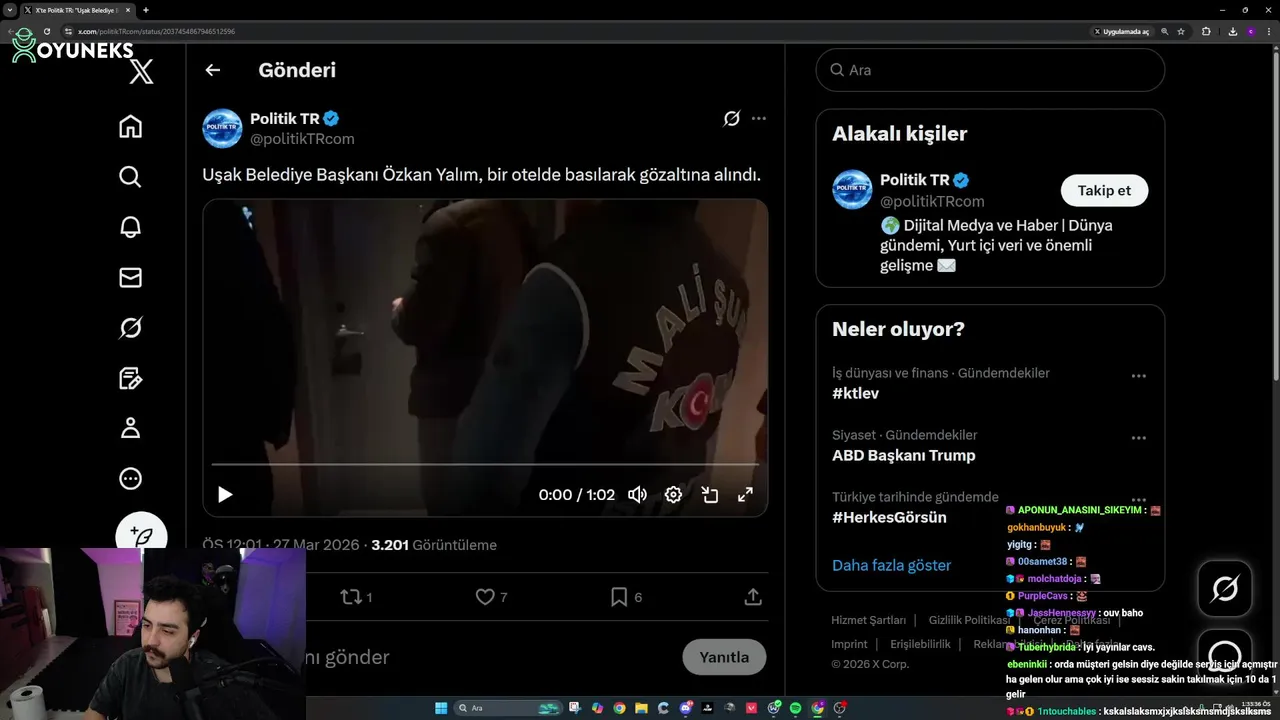
Task: Go to the X Home icon in sidebar
Action: coord(130,127)
